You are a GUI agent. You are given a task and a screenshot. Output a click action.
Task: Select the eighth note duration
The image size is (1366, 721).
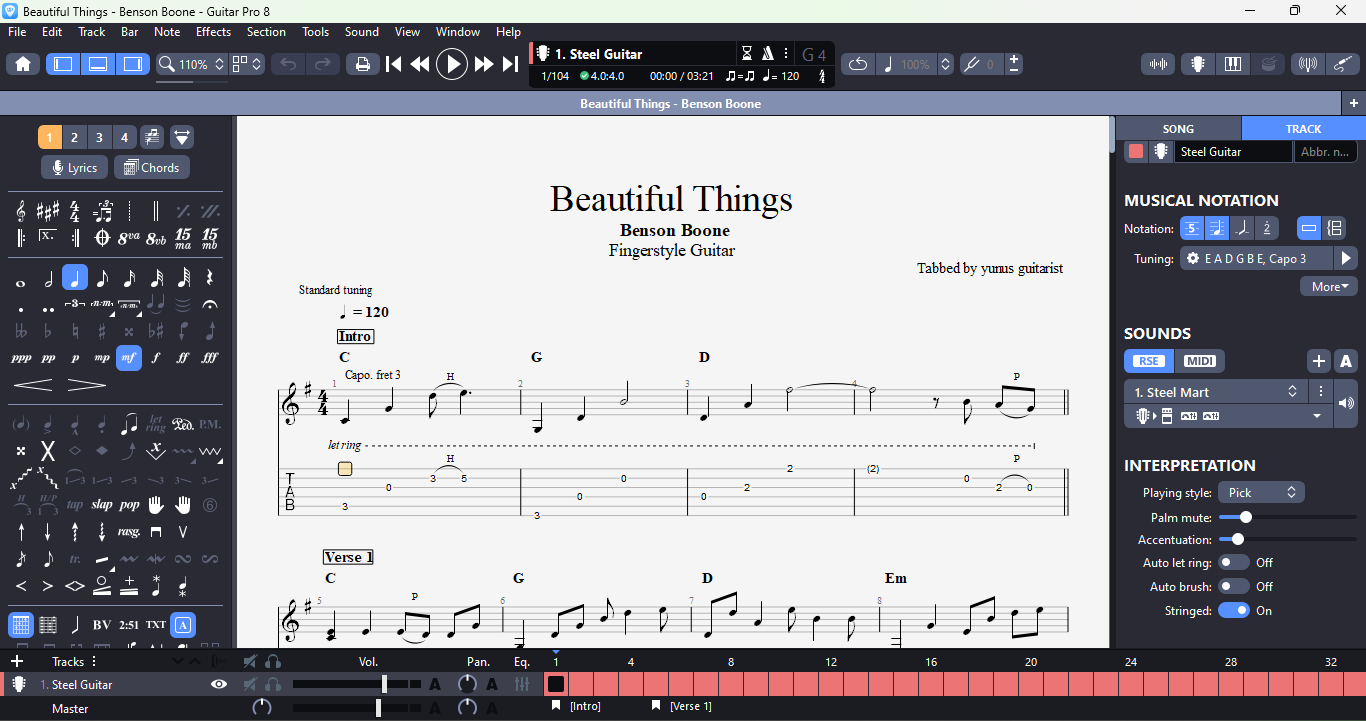102,278
